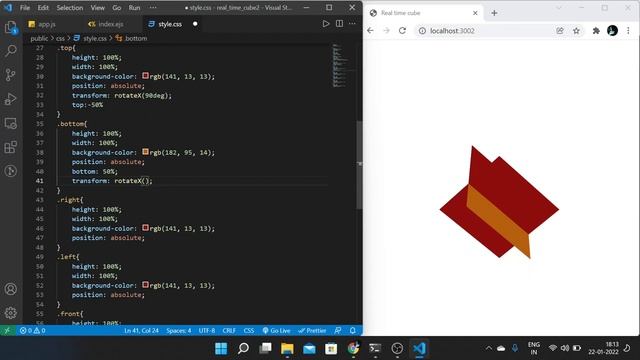Open editor More Actions ellipsis
Viewport: 640px width, 360px height.
pyautogui.click(x=352, y=24)
